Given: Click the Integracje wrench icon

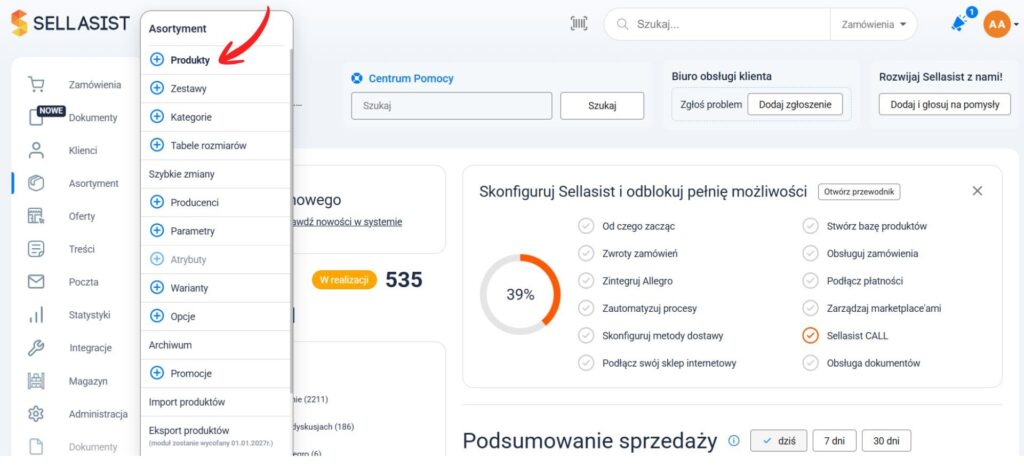Looking at the screenshot, I should (36, 348).
